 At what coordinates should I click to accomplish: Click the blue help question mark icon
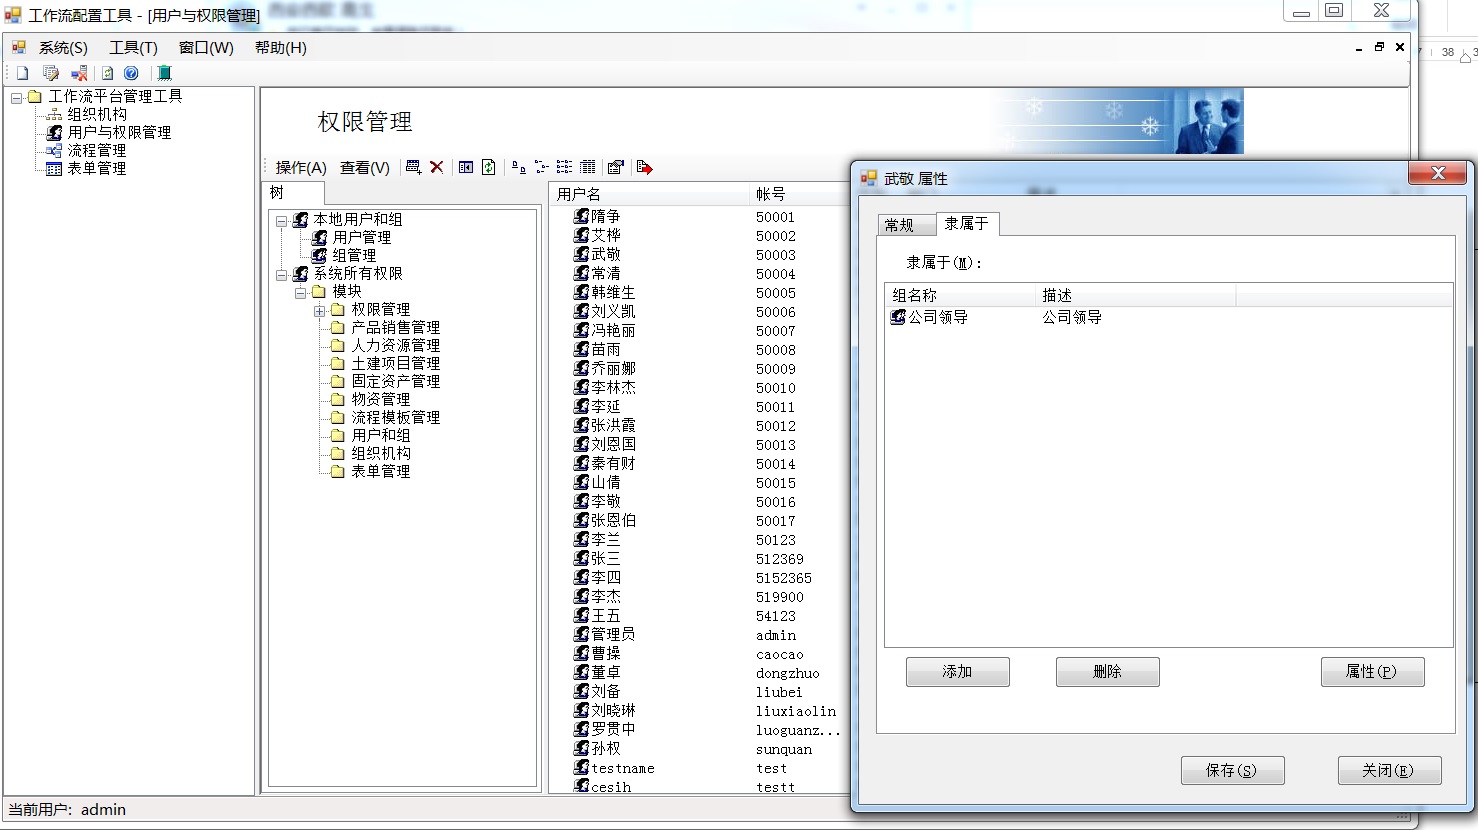131,73
